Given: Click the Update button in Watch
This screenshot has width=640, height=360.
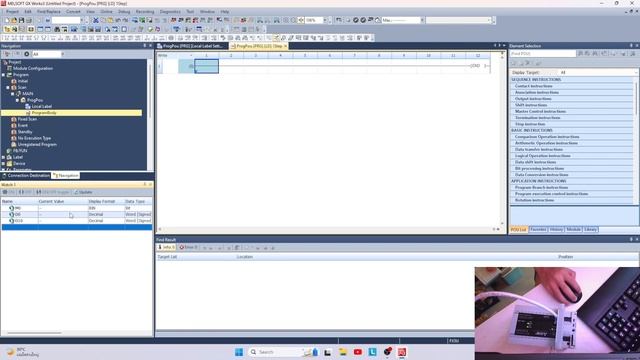Looking at the screenshot, I should tap(83, 192).
